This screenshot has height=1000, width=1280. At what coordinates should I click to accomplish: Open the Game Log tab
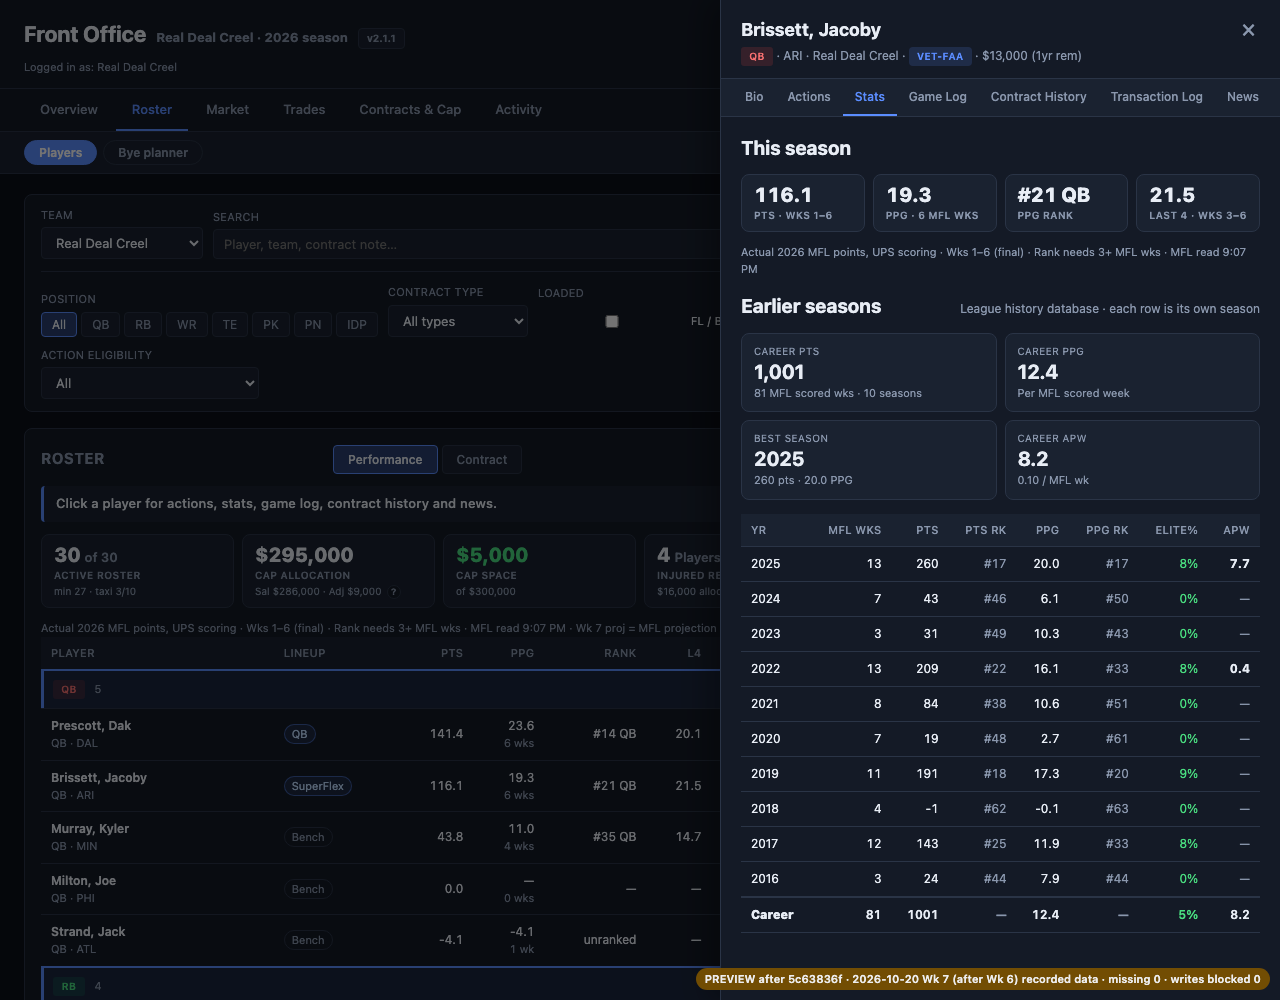click(938, 97)
